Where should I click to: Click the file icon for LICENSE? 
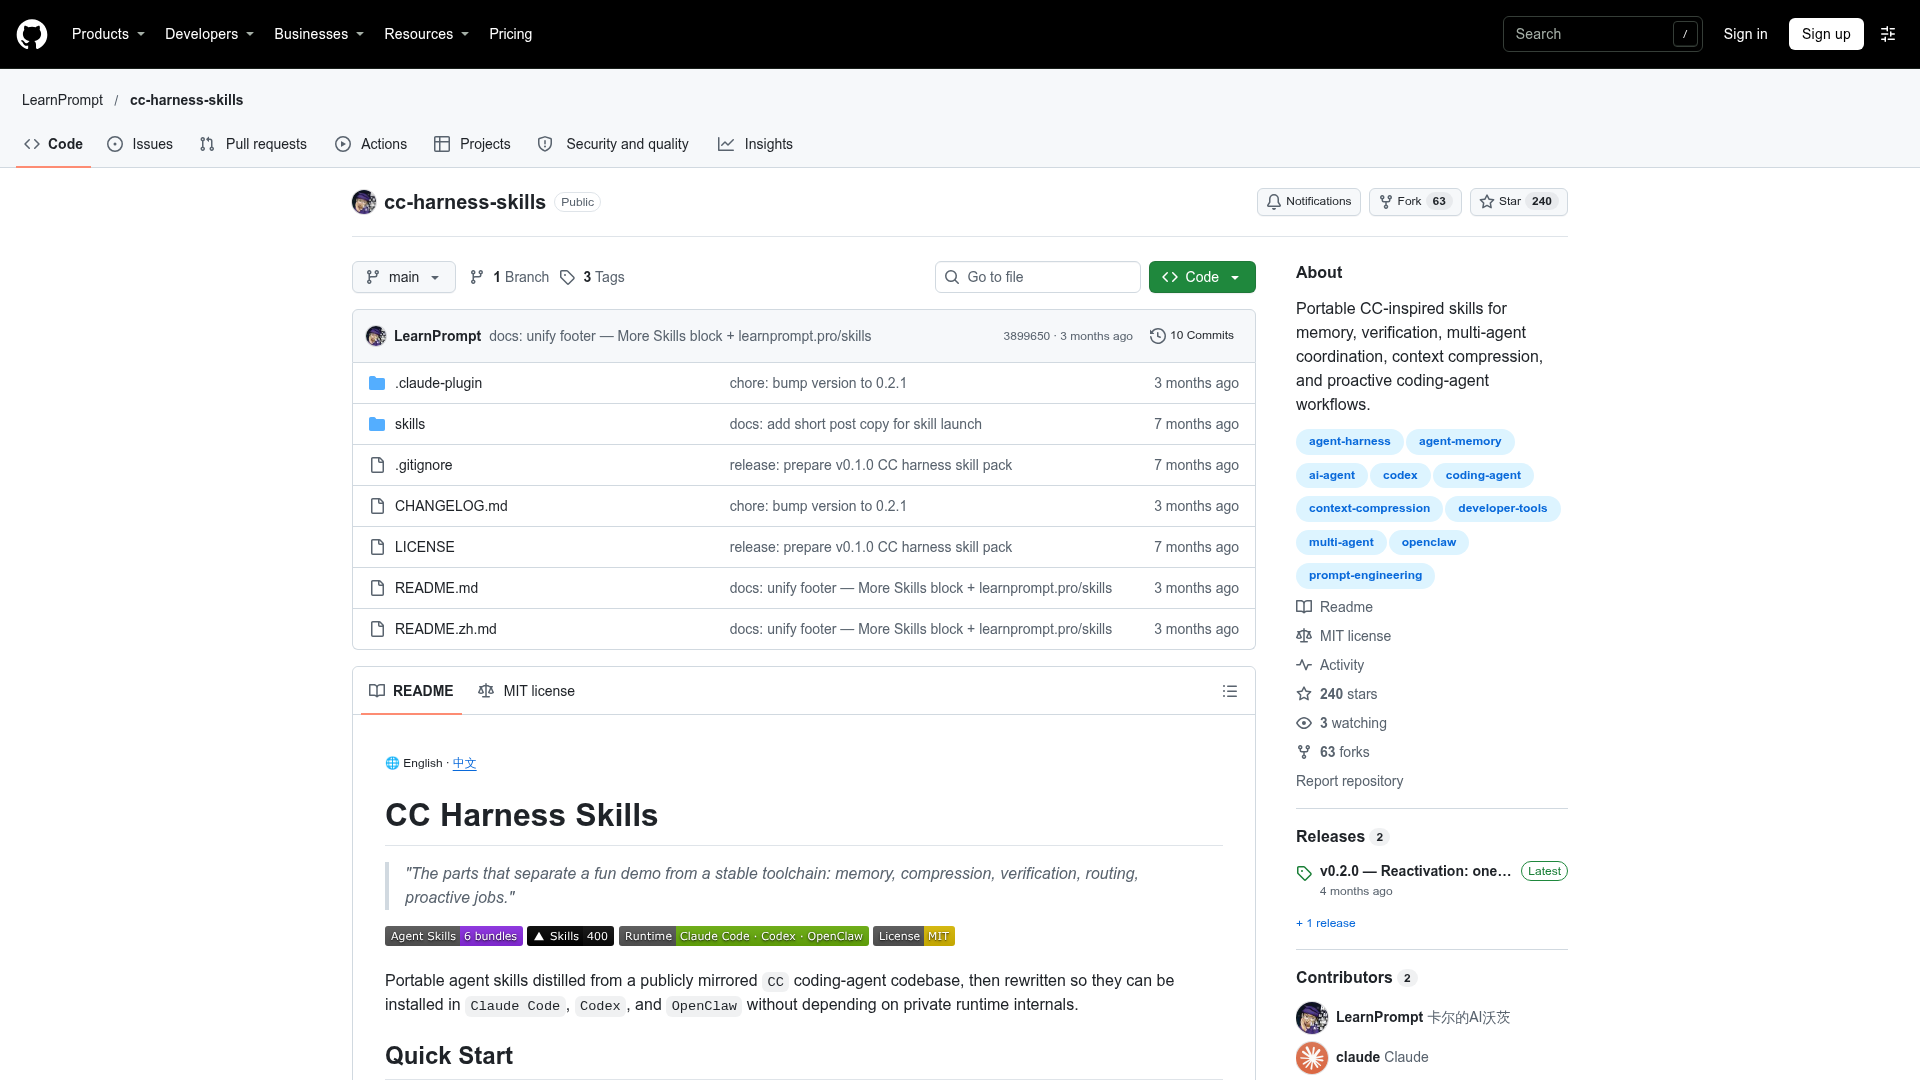pos(377,547)
